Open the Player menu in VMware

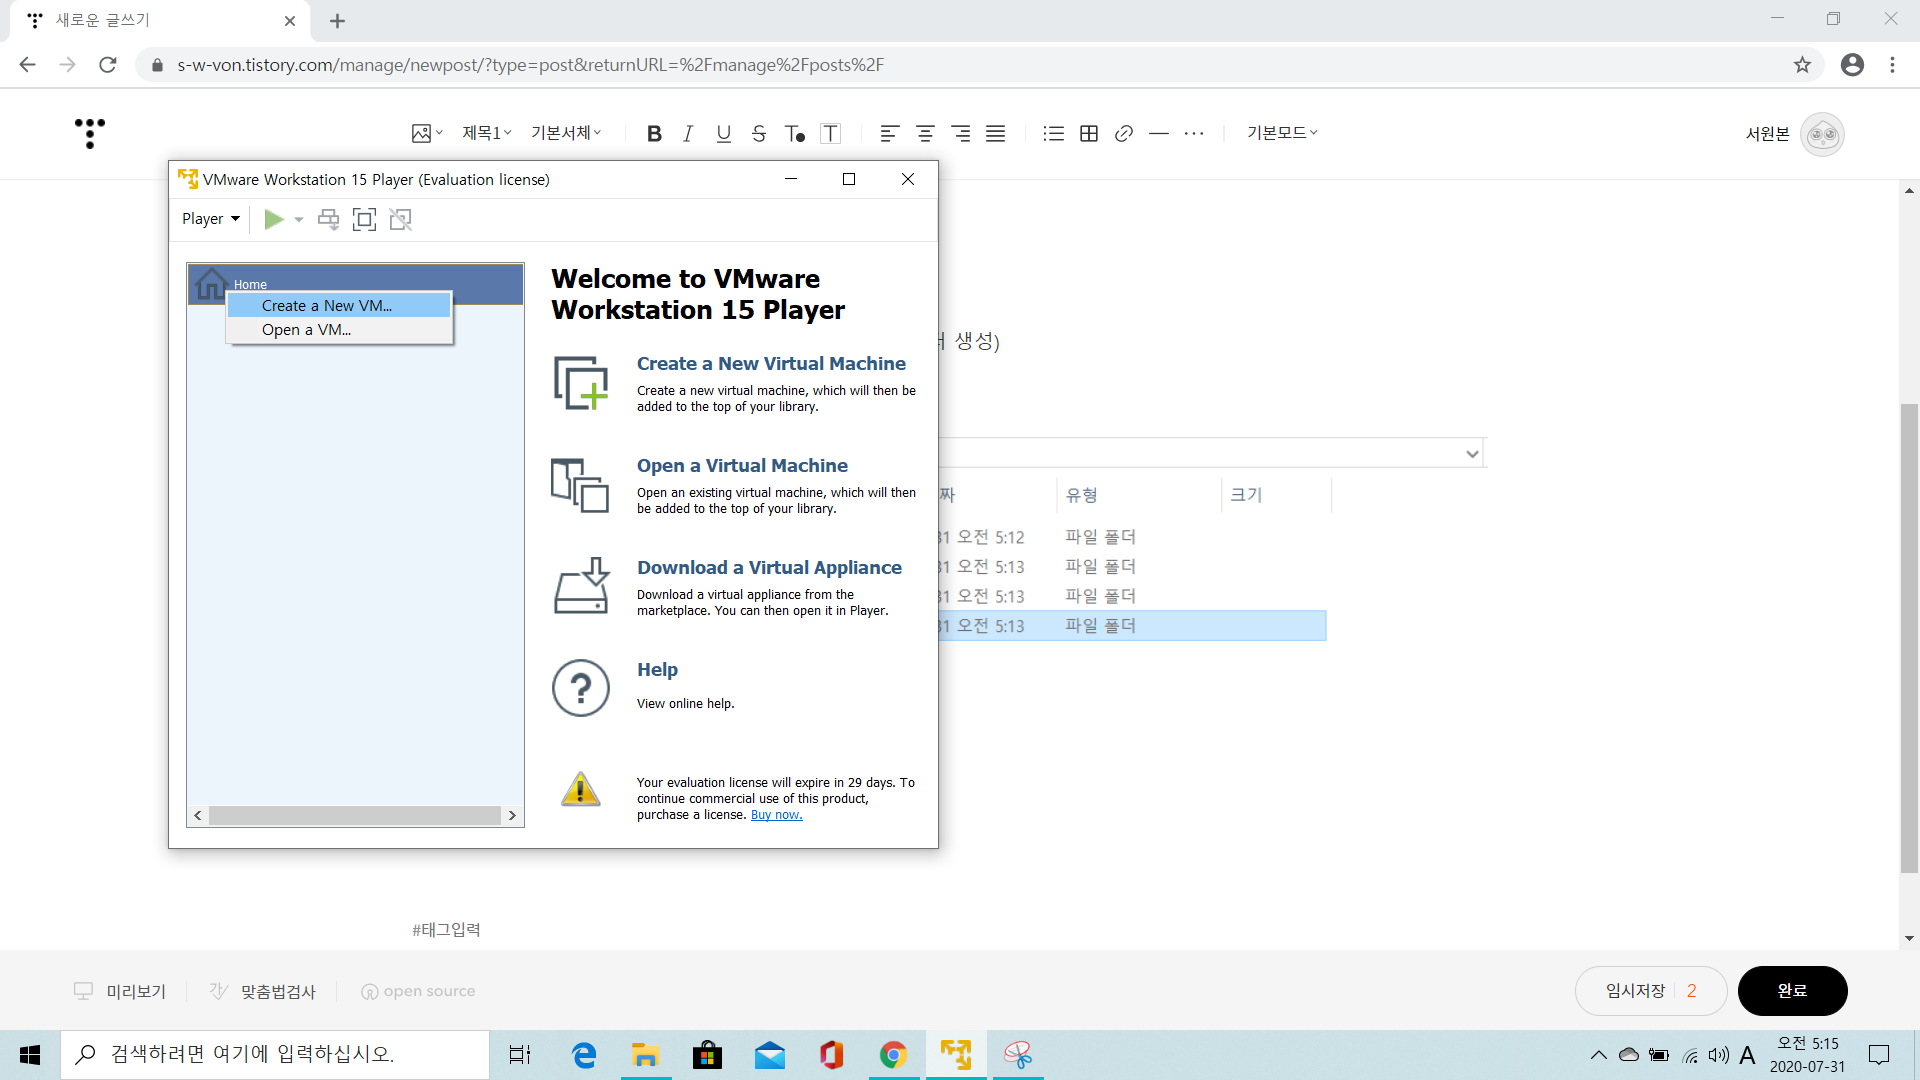pyautogui.click(x=211, y=219)
